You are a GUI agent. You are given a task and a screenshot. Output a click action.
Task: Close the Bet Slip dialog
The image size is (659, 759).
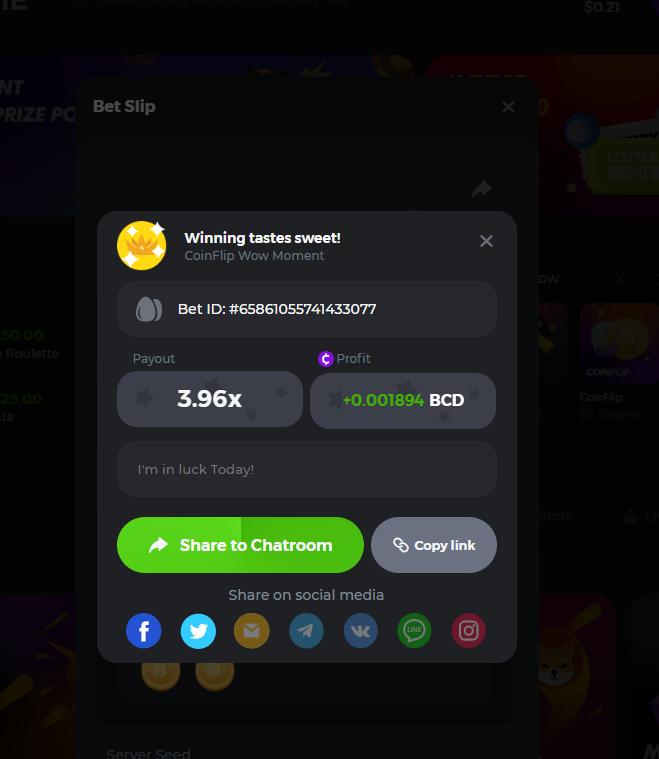pos(508,107)
